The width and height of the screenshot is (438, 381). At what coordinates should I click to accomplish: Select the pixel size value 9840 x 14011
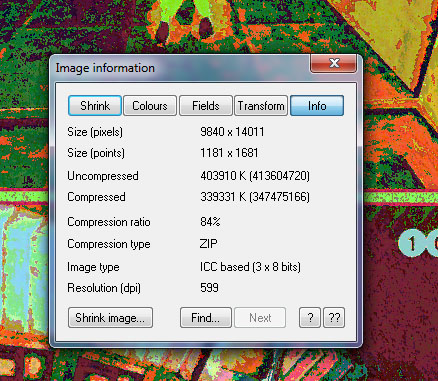coord(232,132)
